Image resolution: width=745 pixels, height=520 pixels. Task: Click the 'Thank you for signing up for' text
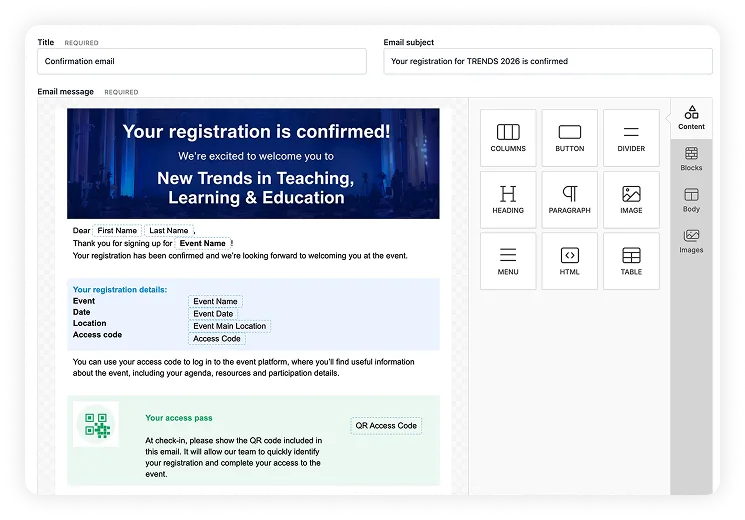[123, 243]
